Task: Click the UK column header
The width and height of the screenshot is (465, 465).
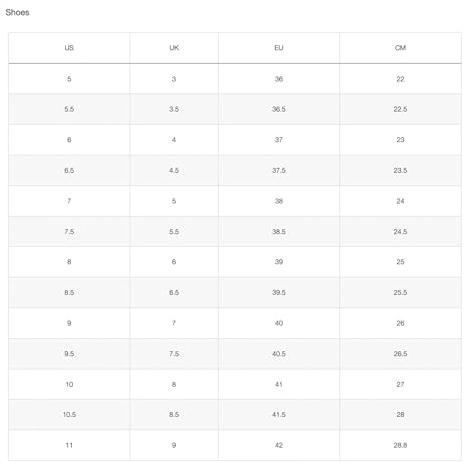Action: click(174, 48)
